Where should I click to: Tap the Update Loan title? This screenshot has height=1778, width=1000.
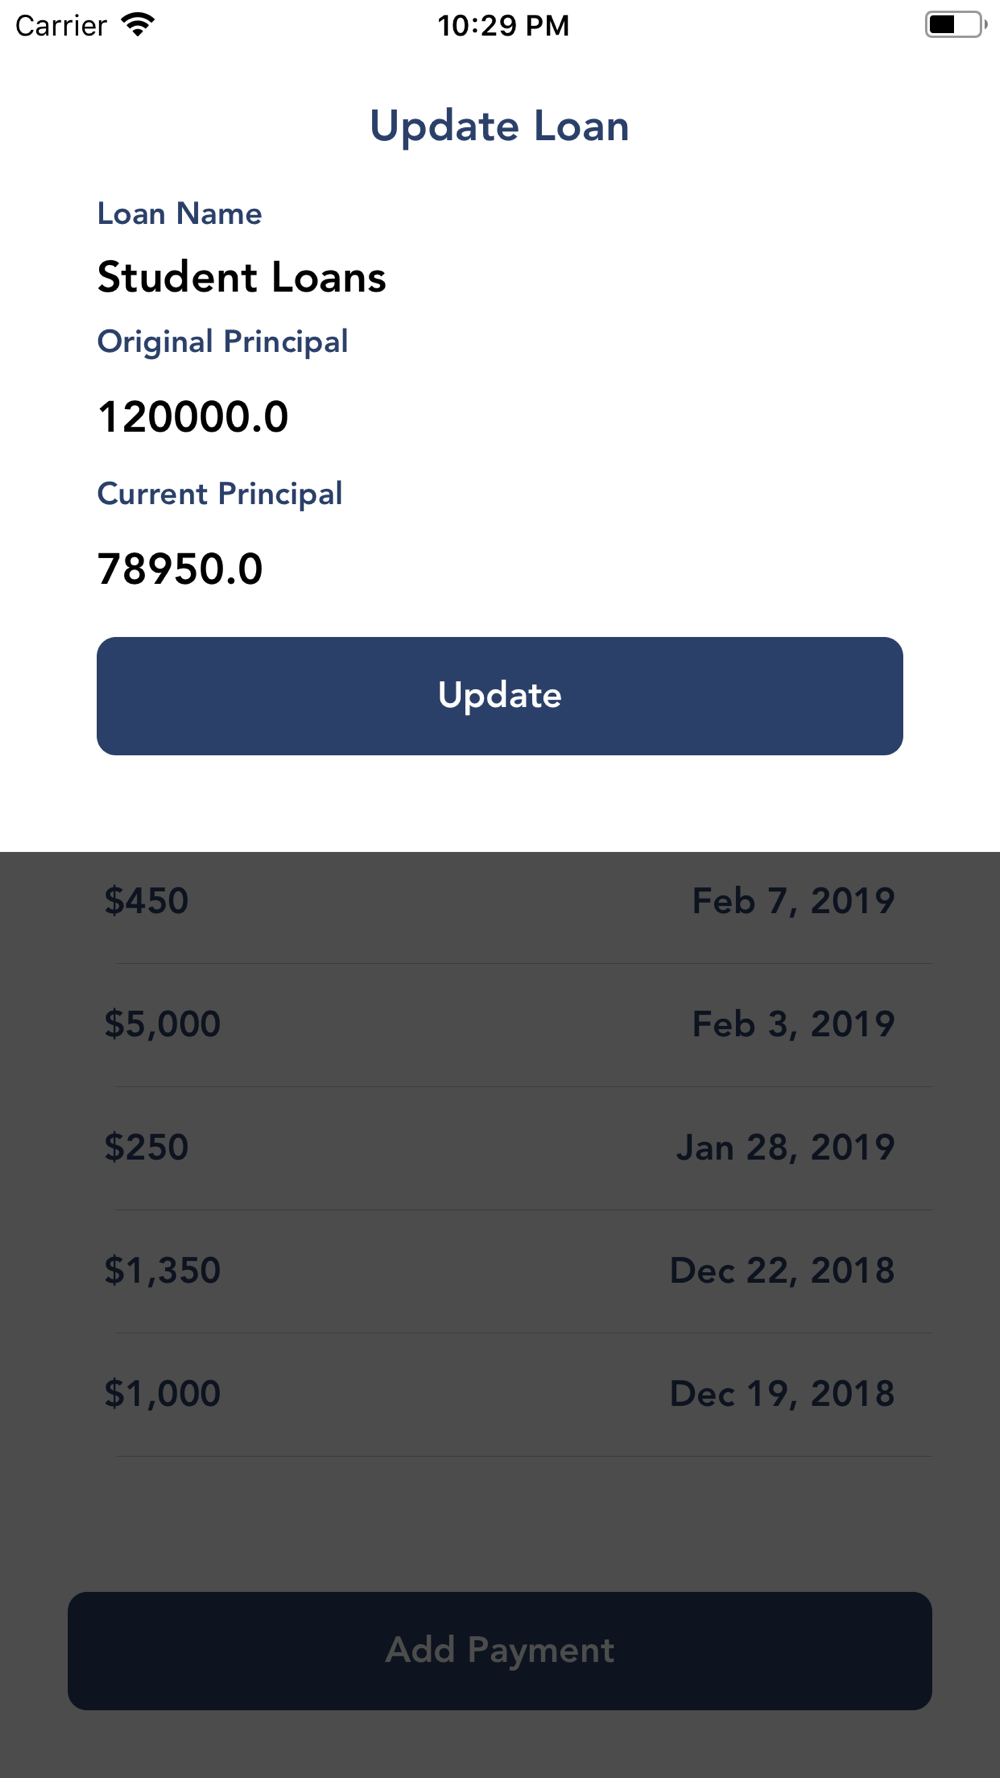coord(500,126)
